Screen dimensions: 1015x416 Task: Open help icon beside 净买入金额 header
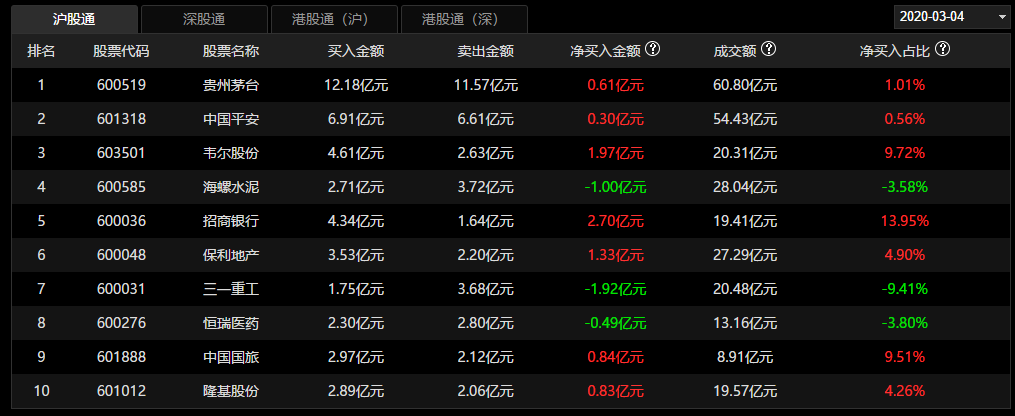point(652,49)
